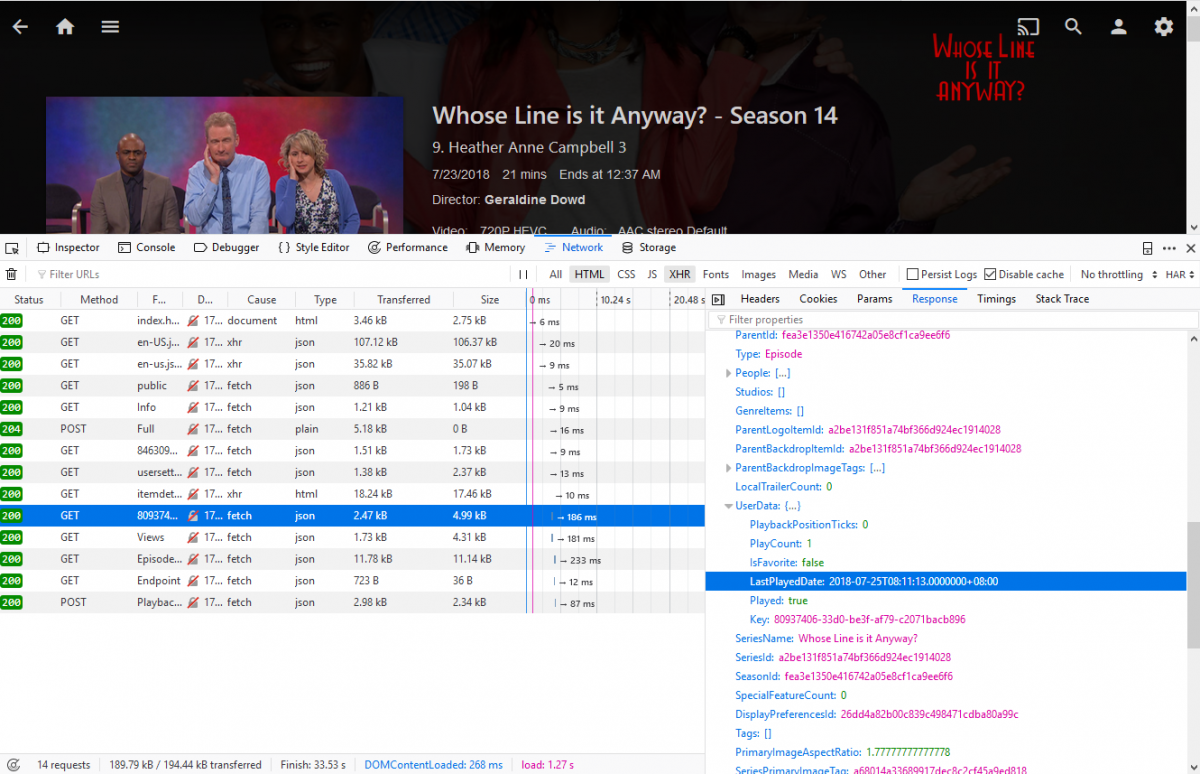Open the home page icon

[x=65, y=27]
